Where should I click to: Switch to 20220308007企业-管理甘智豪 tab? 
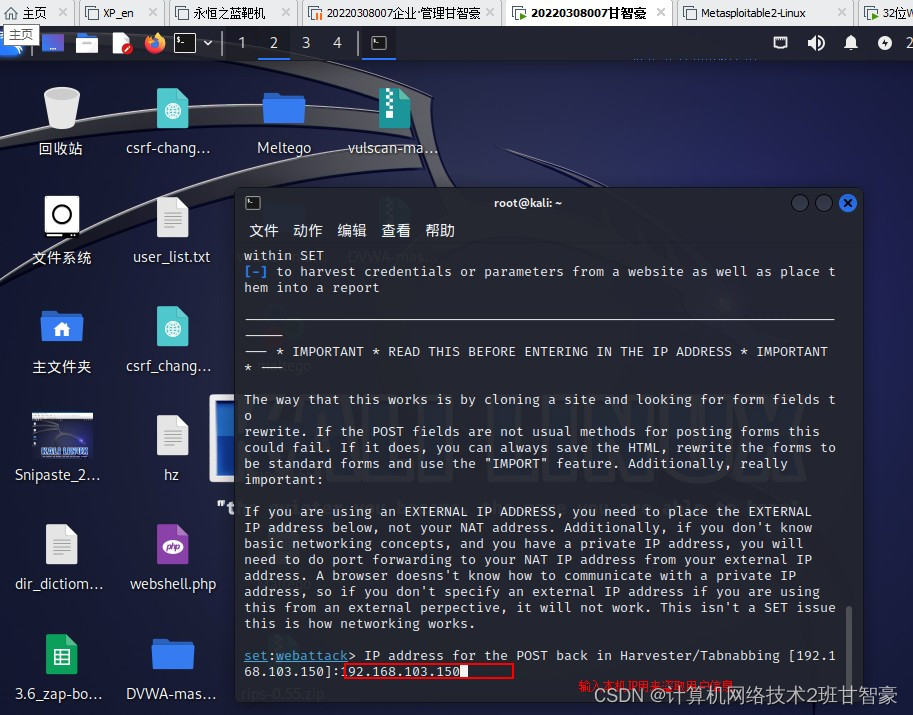[402, 12]
